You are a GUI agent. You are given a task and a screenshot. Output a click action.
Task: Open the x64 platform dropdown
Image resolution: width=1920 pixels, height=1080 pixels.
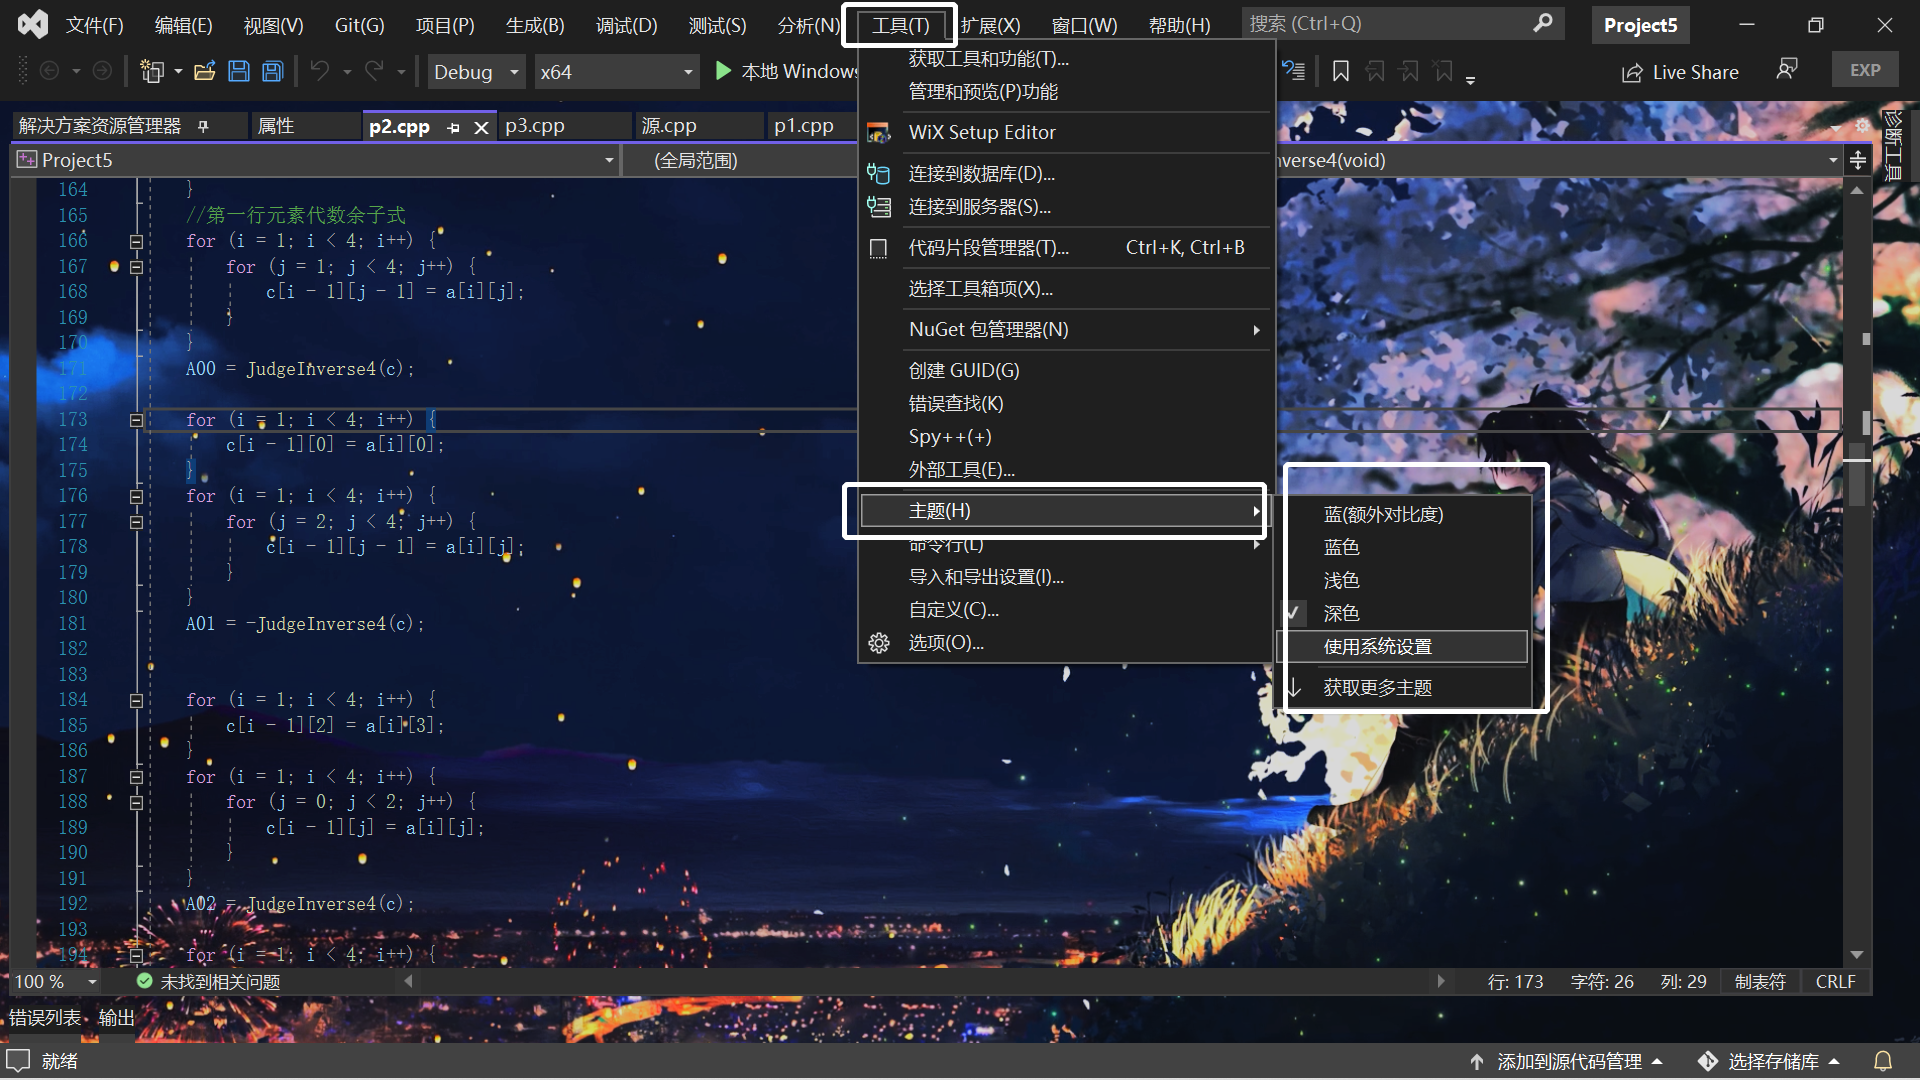click(x=616, y=71)
